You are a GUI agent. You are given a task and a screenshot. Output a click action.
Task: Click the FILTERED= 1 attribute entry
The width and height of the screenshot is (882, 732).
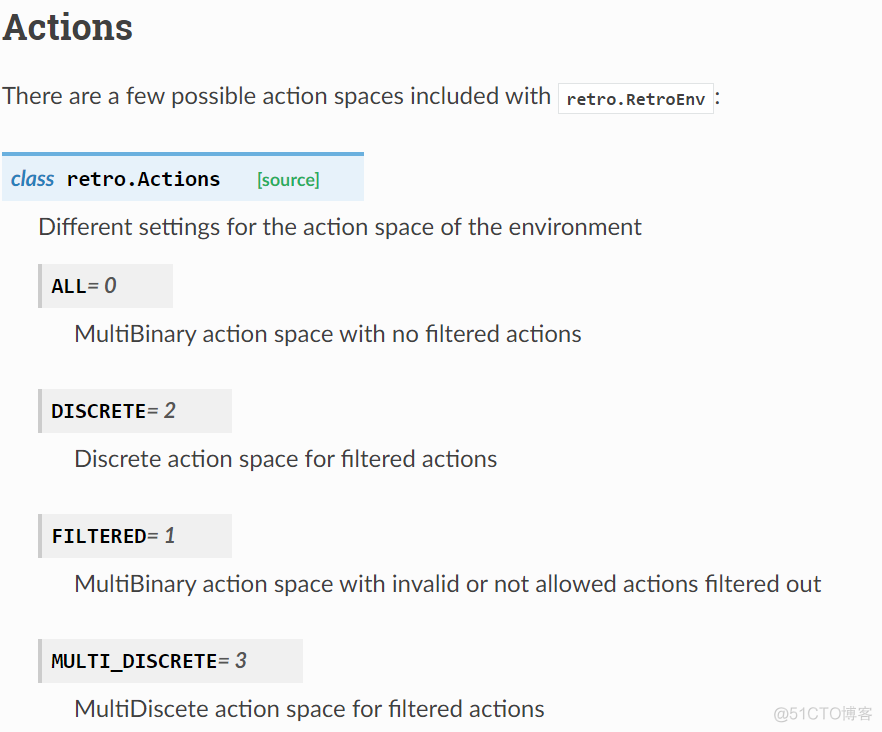(x=135, y=536)
